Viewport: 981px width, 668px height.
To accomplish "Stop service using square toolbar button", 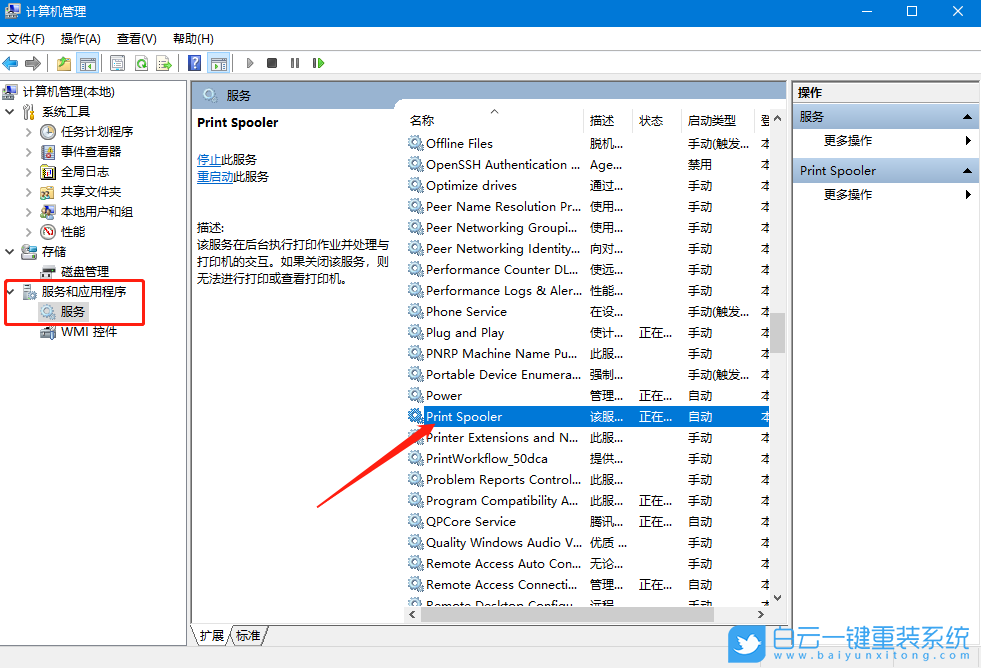I will (272, 63).
